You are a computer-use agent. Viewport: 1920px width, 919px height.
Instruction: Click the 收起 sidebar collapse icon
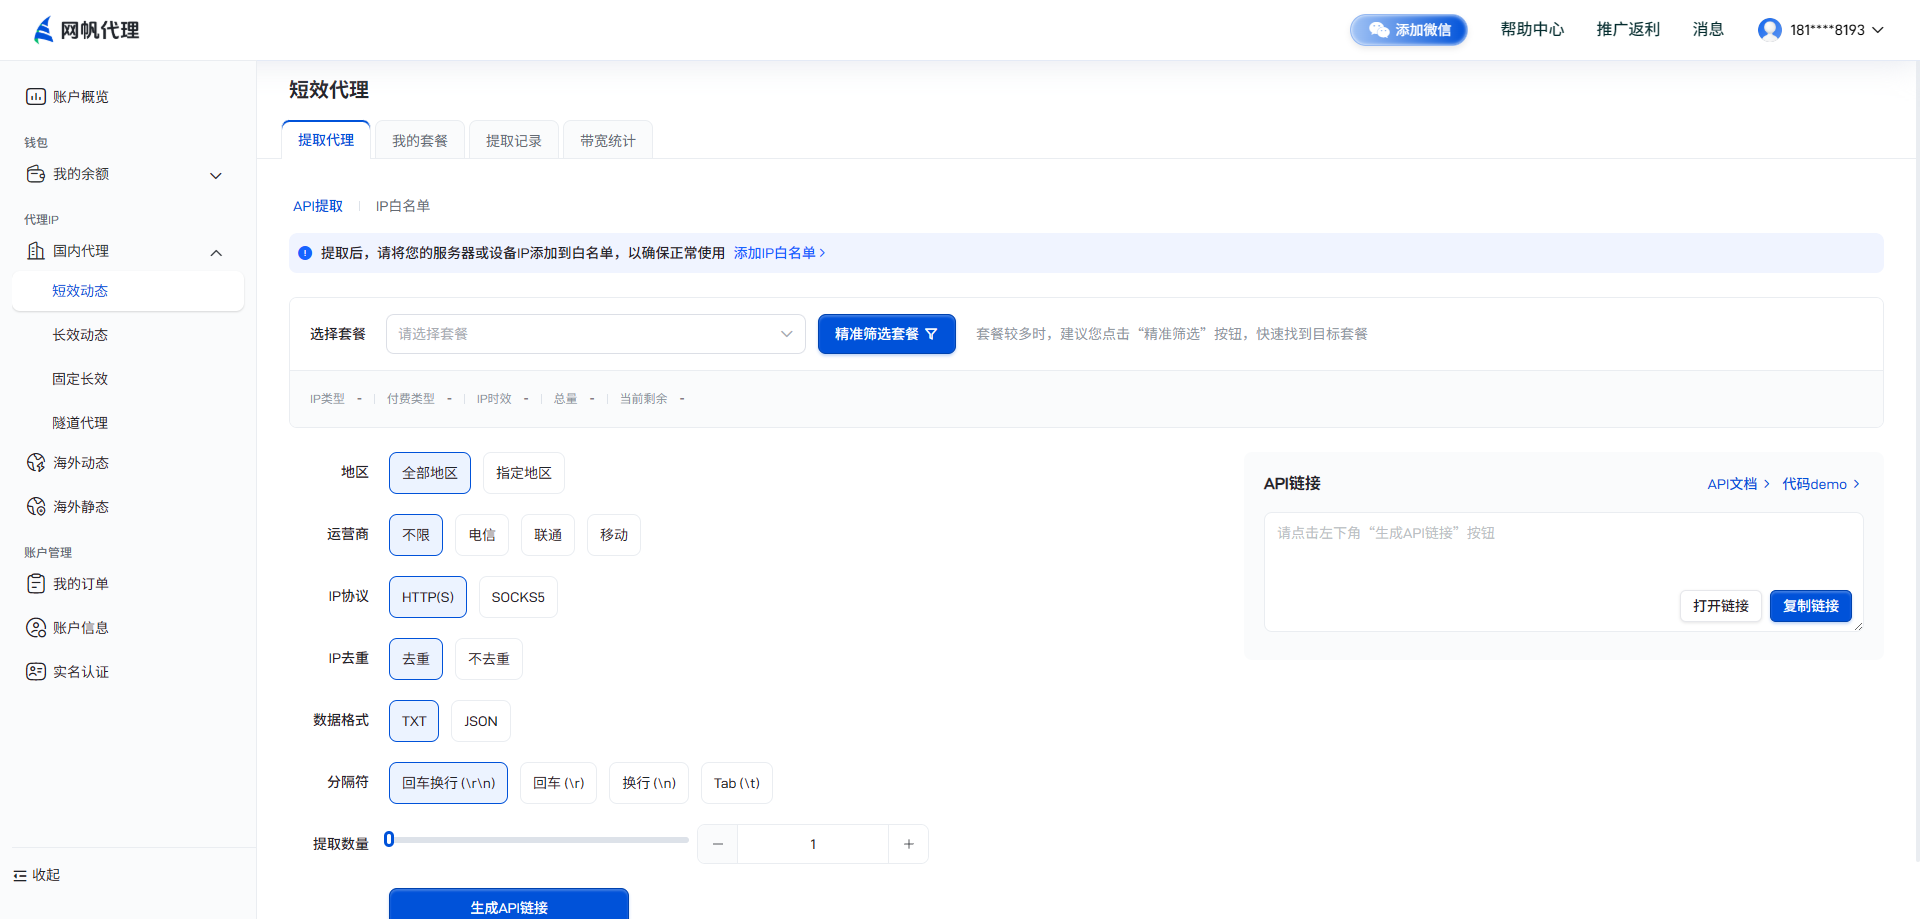click(20, 876)
